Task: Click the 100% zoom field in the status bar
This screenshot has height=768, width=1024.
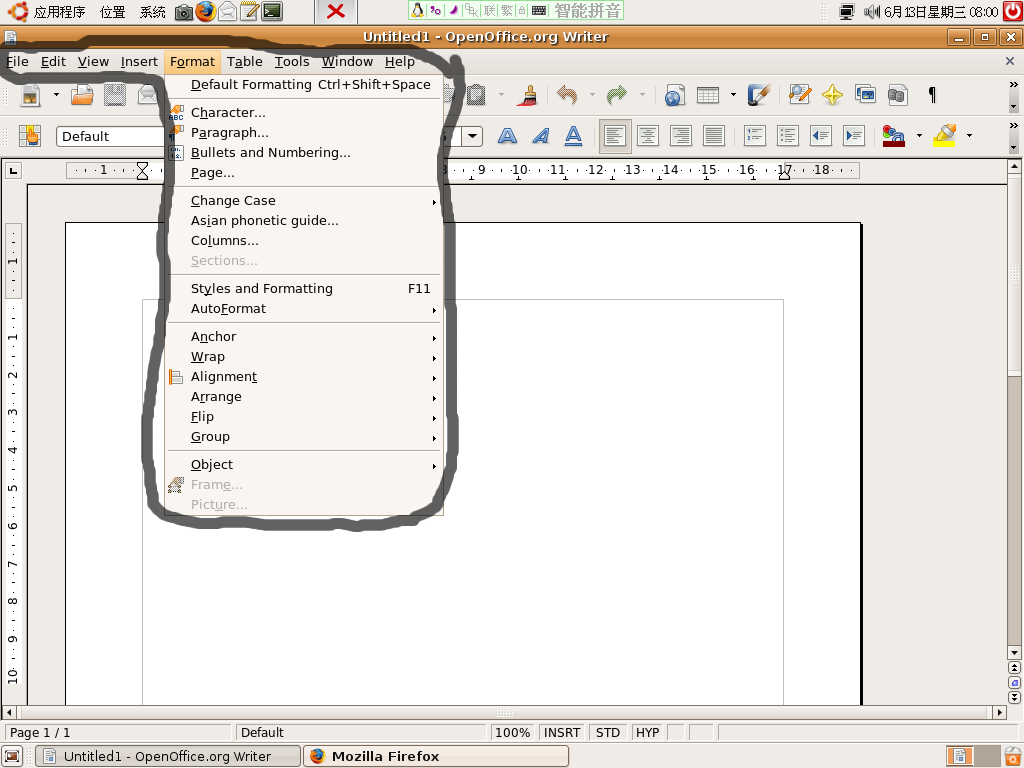Action: pos(513,733)
